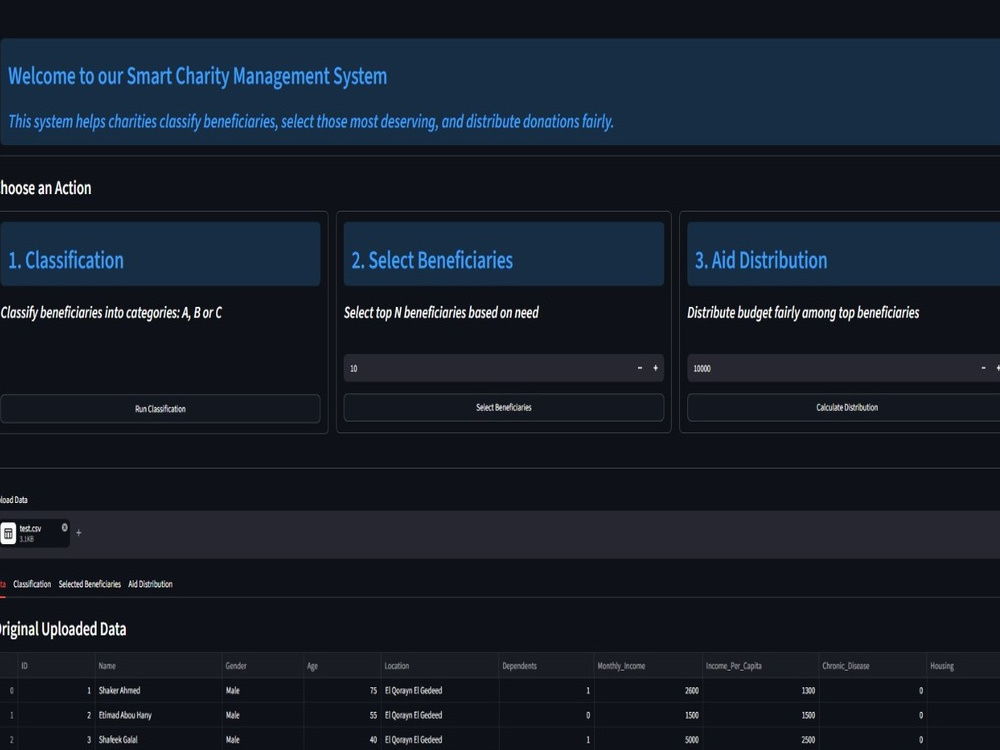Click the Welcome to Smart Charity heading
Image resolution: width=1000 pixels, height=750 pixels.
click(197, 77)
